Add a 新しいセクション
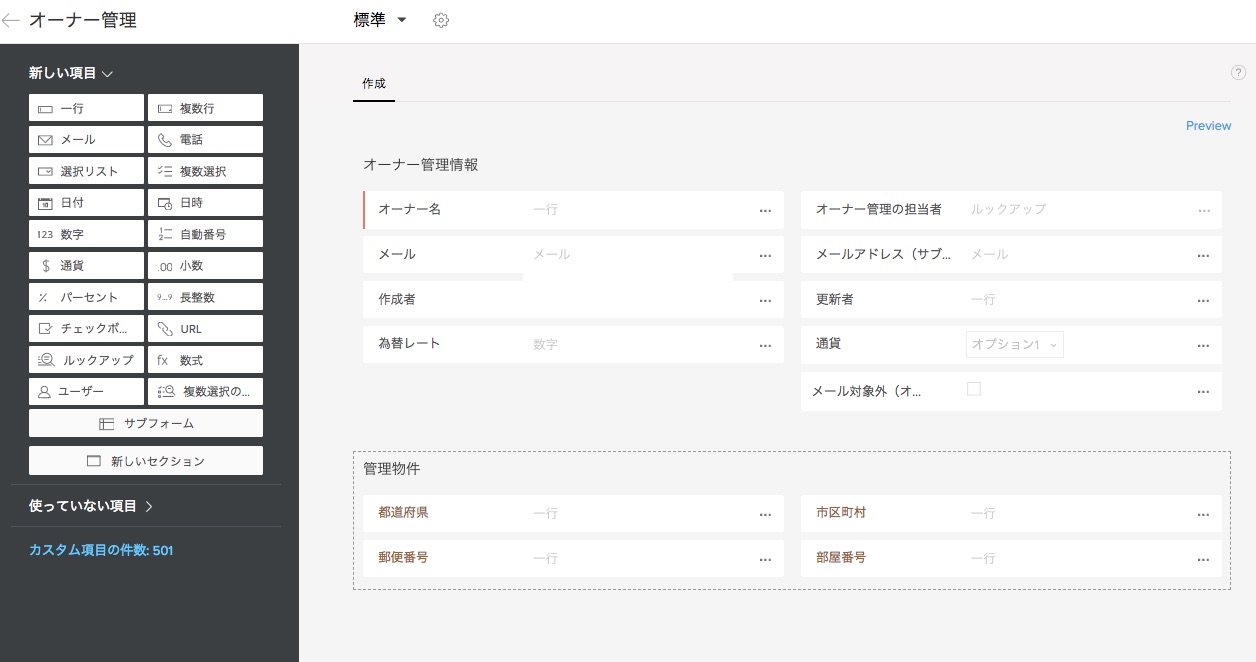The width and height of the screenshot is (1256, 662). [x=146, y=461]
